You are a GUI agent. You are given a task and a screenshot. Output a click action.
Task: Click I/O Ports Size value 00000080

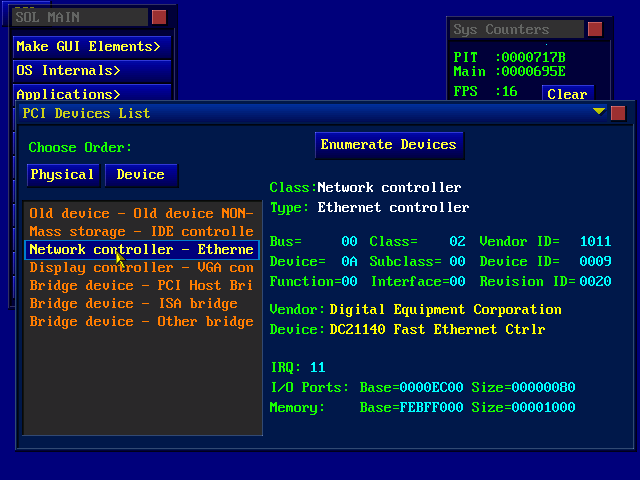tap(543, 387)
